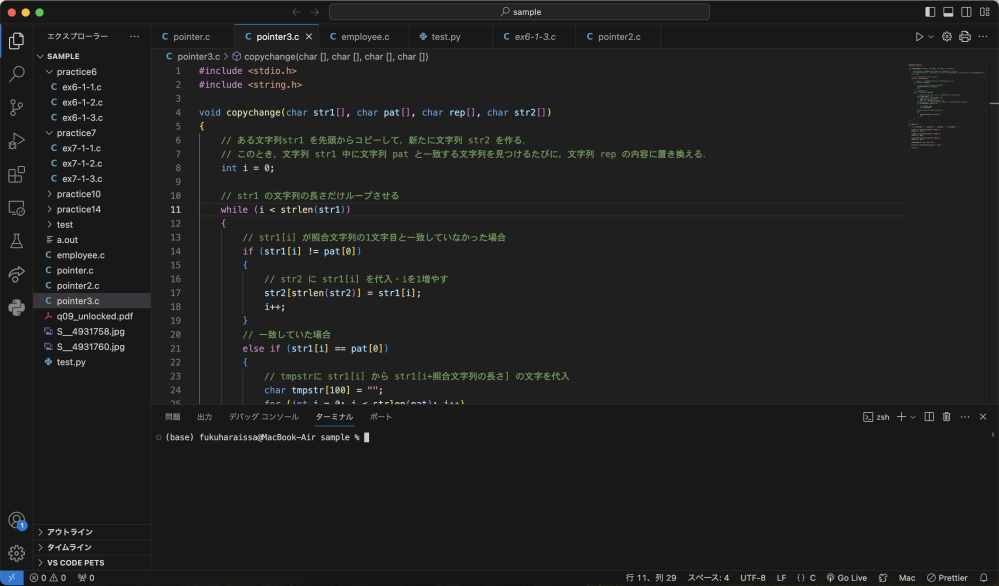The width and height of the screenshot is (999, 586).
Task: Close the terminal panel
Action: click(x=983, y=417)
